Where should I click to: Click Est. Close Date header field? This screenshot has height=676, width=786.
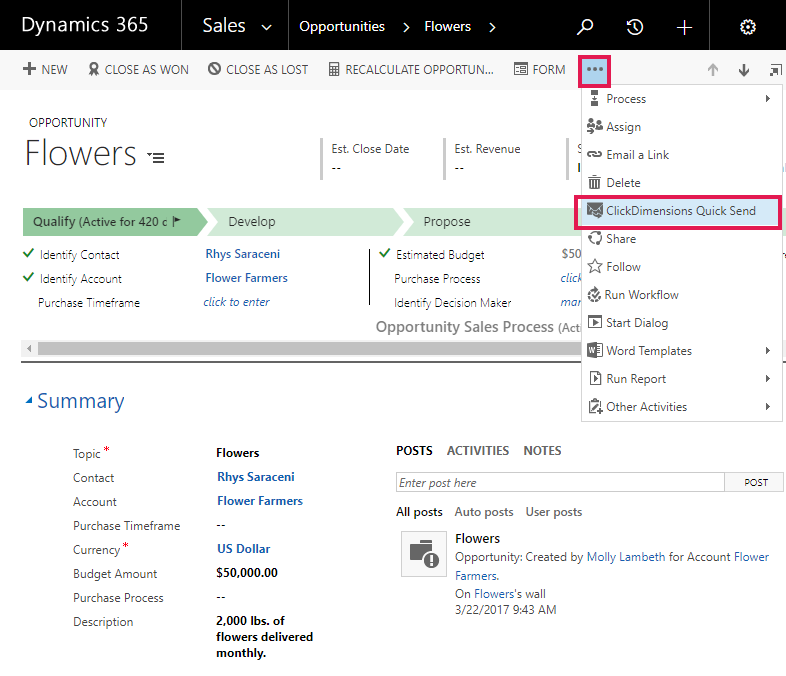pyautogui.click(x=370, y=158)
